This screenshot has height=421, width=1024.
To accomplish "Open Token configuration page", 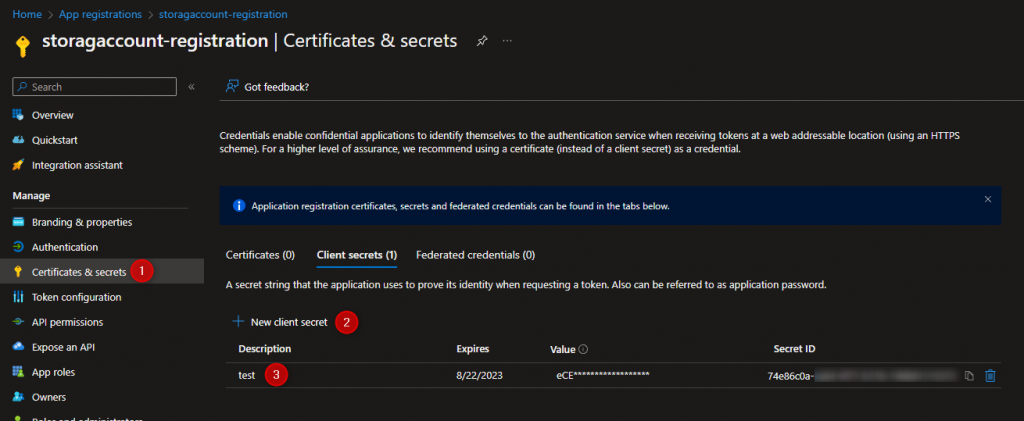I will (x=76, y=297).
